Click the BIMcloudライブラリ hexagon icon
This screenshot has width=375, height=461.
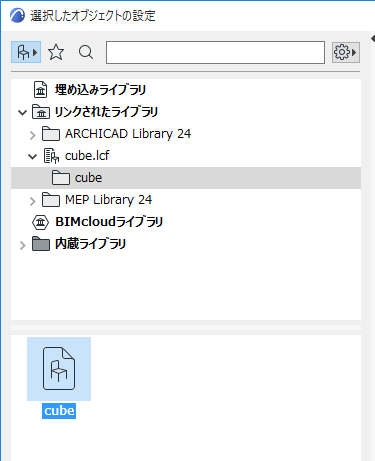[41, 222]
